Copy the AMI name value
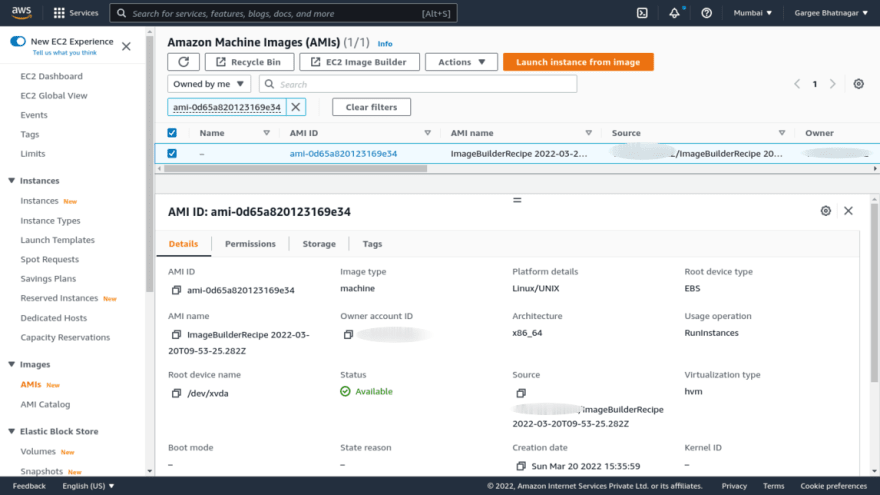 (176, 334)
